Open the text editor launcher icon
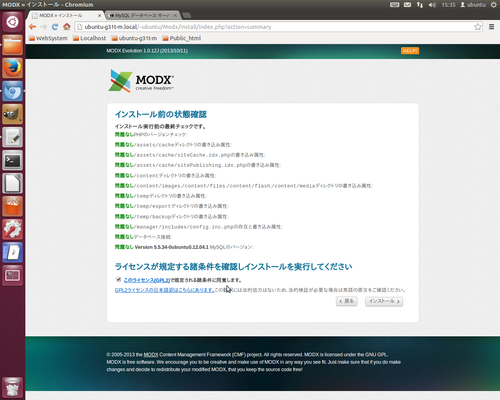 coord(13,137)
